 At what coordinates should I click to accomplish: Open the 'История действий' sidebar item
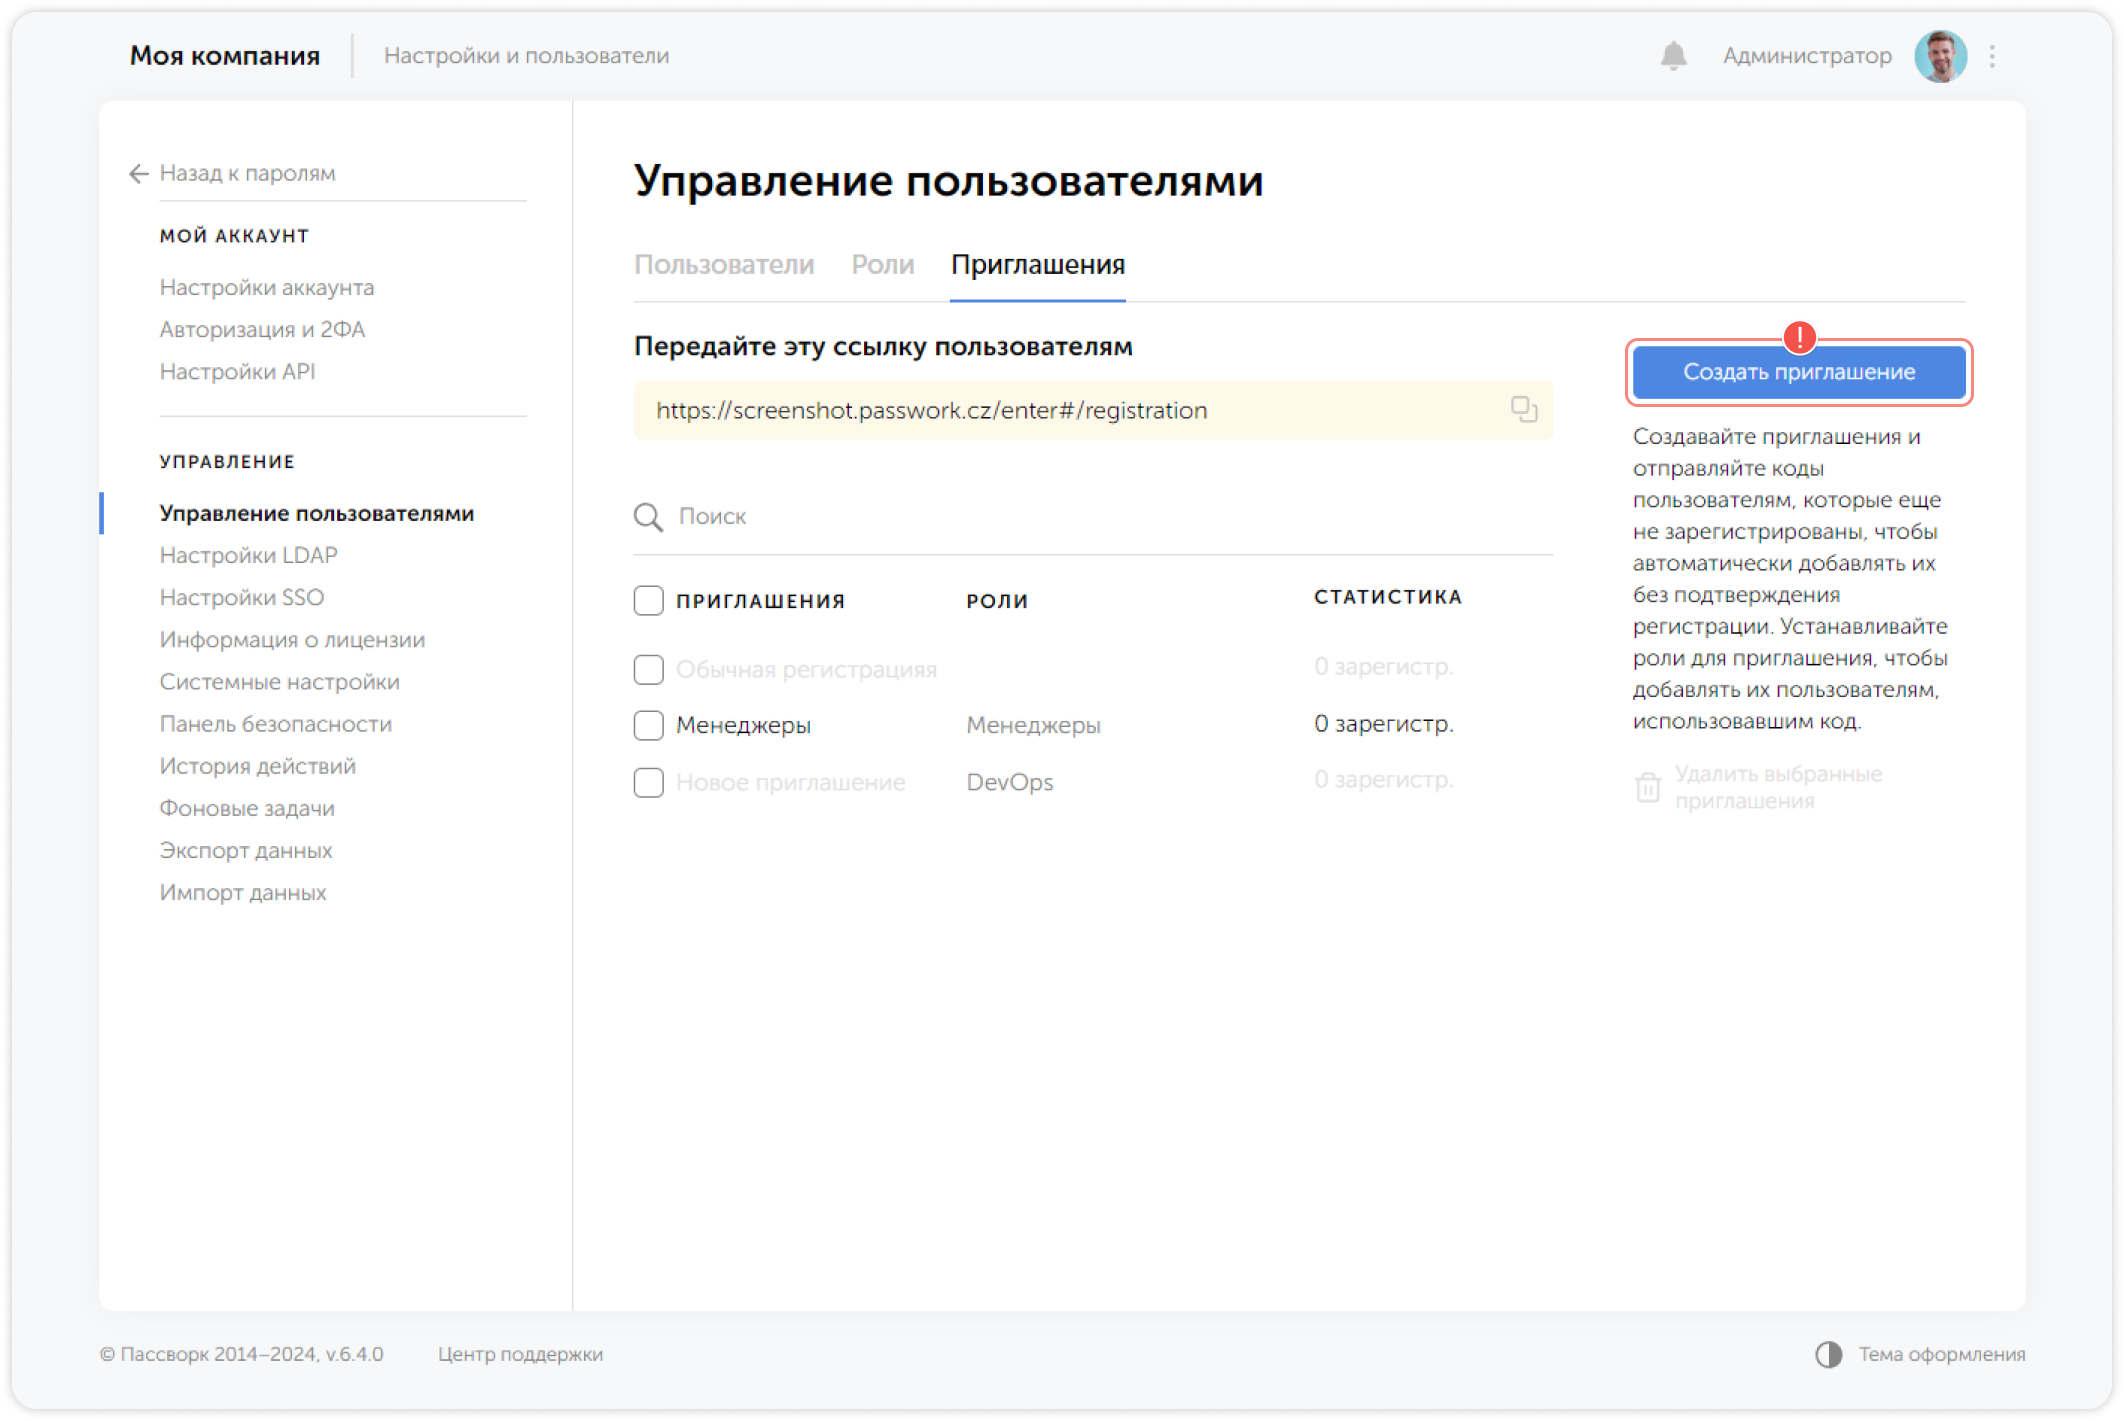point(257,765)
